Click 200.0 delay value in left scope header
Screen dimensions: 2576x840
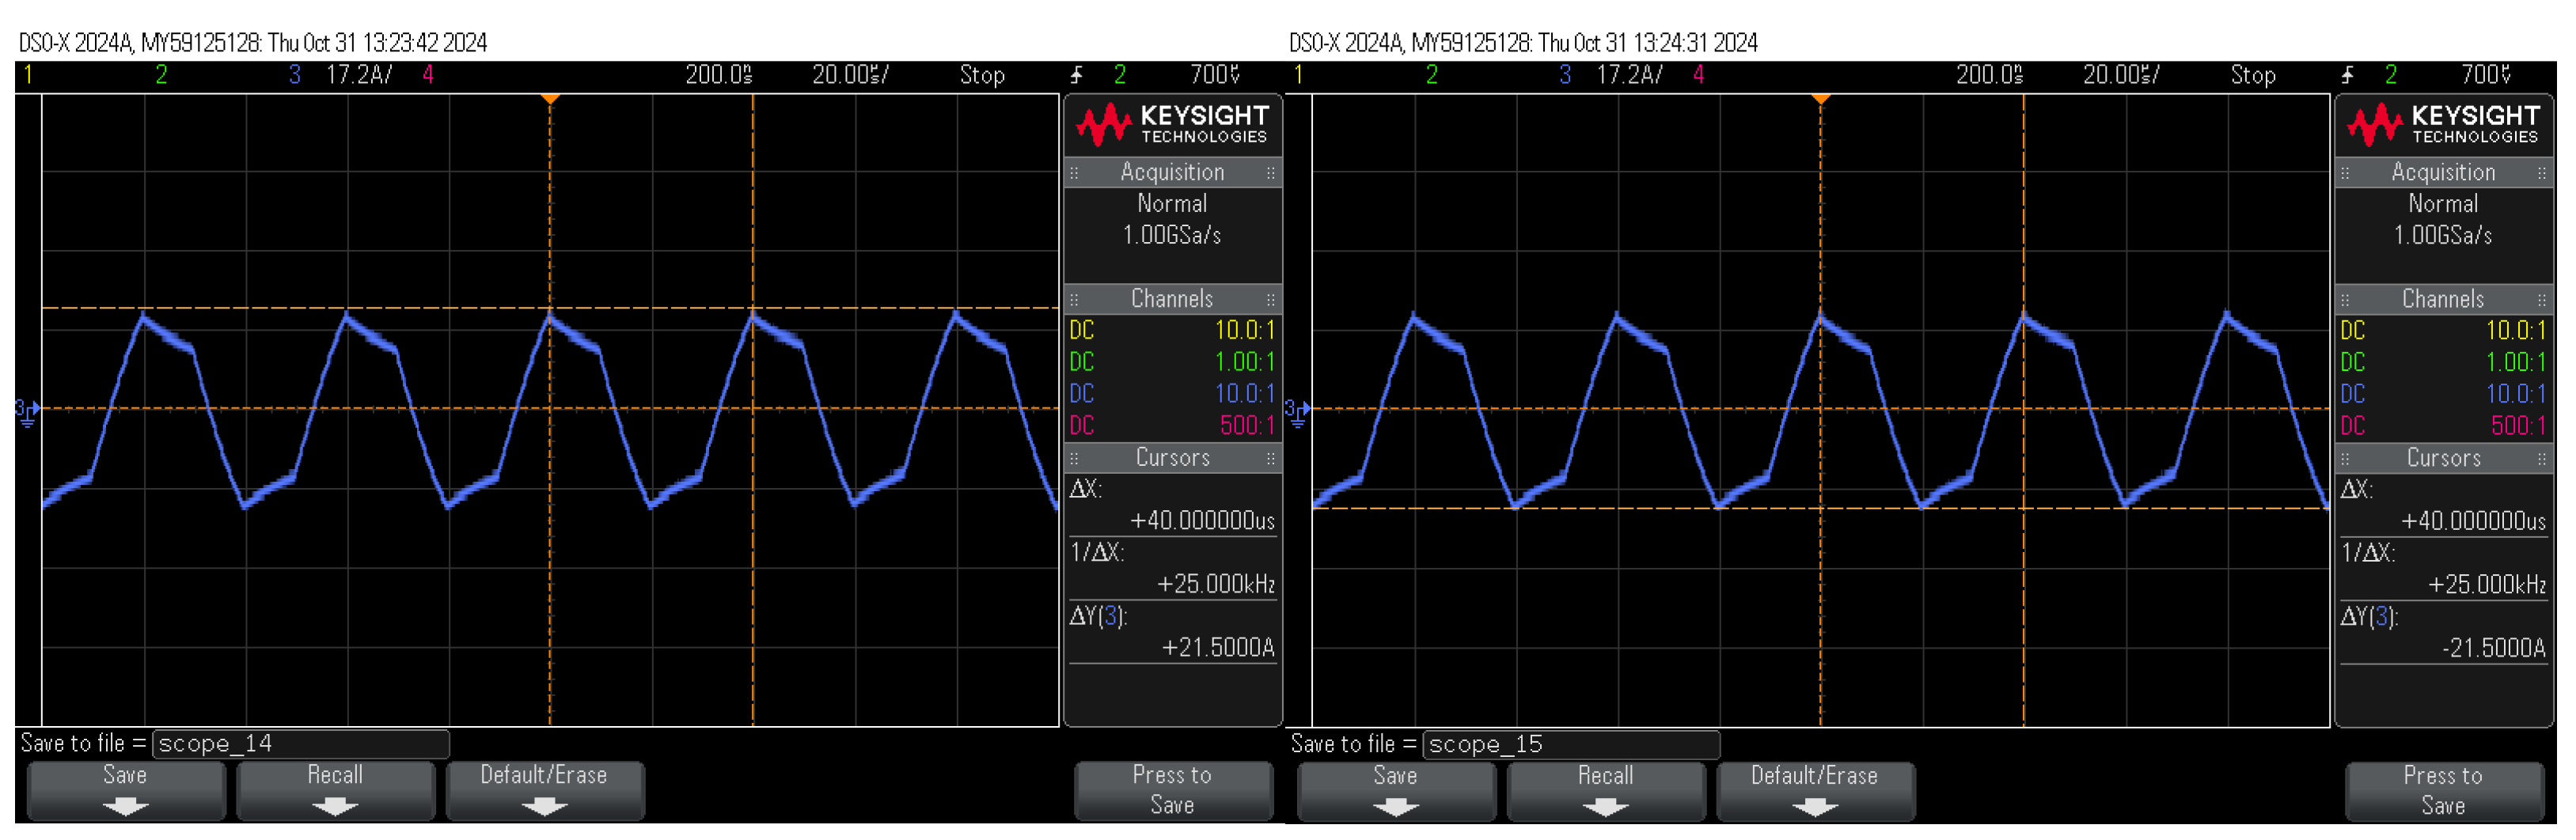(718, 75)
